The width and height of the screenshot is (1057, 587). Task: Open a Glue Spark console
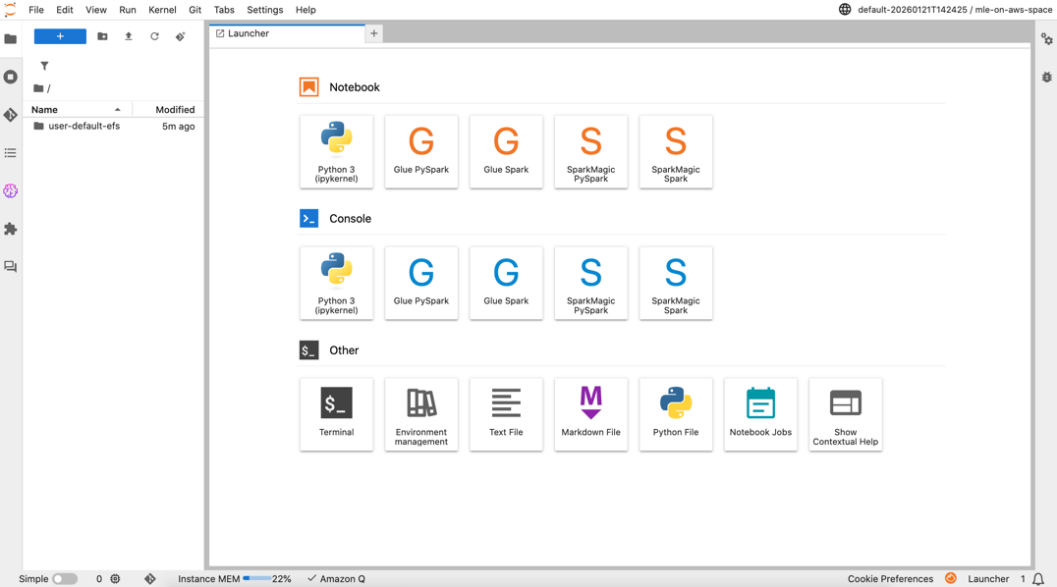pyautogui.click(x=506, y=283)
